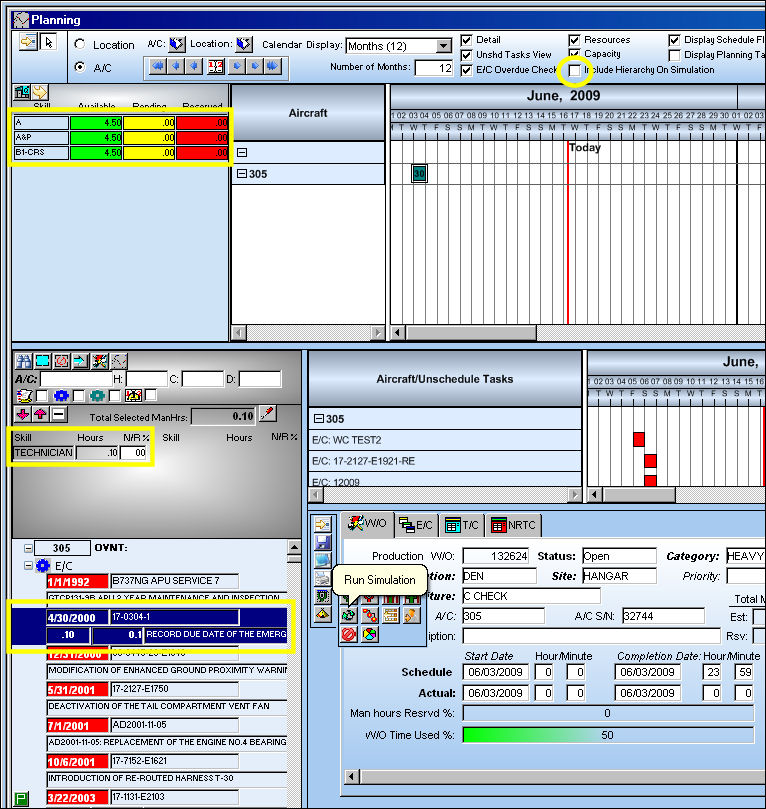Click the pink down-arrow button
The image size is (766, 809).
pos(23,414)
